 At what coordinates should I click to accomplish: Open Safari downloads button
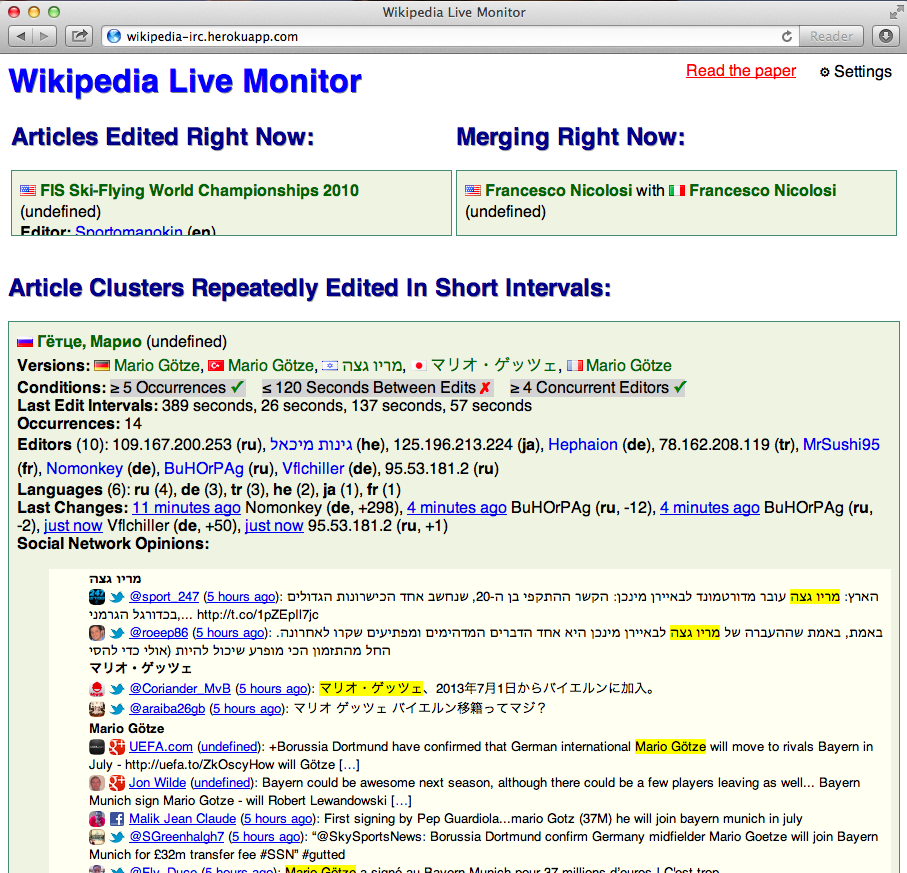pos(886,36)
